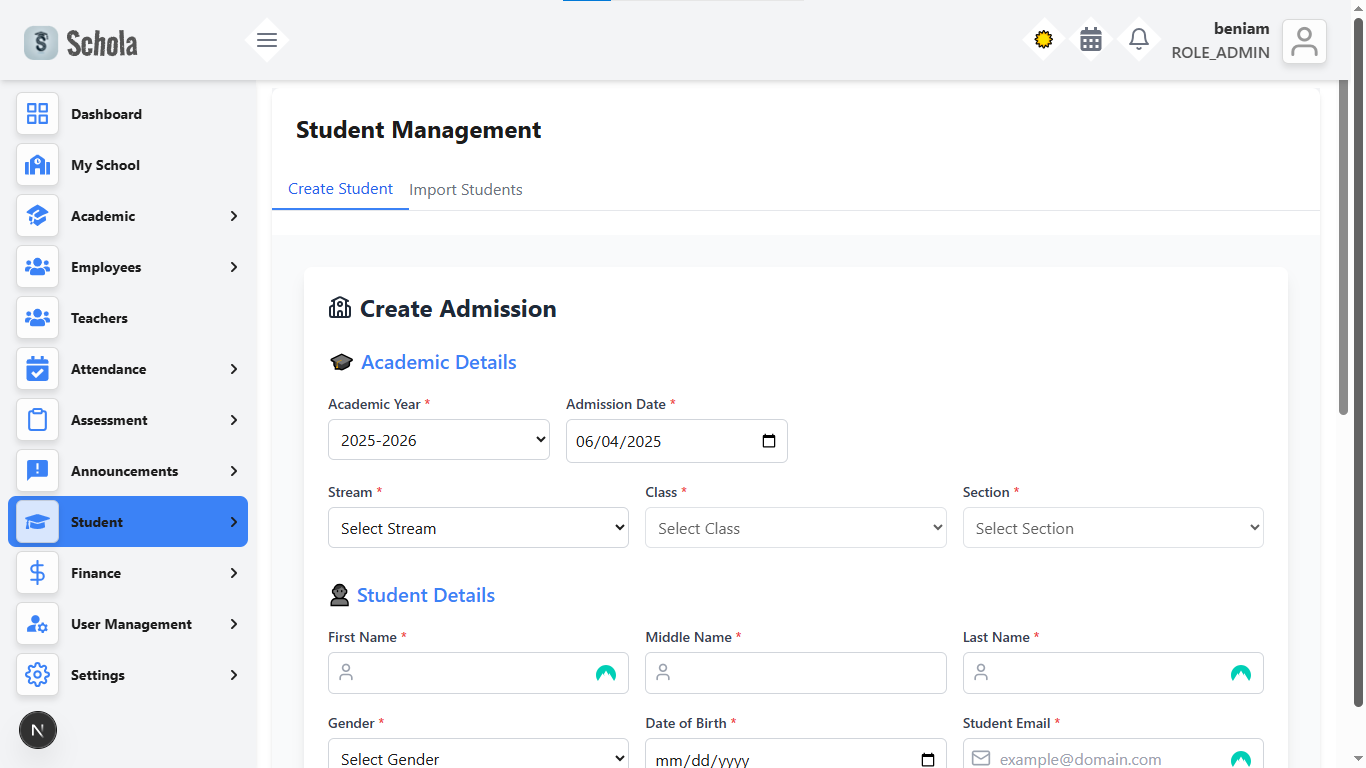Click the user profile icon top right

coord(1304,41)
